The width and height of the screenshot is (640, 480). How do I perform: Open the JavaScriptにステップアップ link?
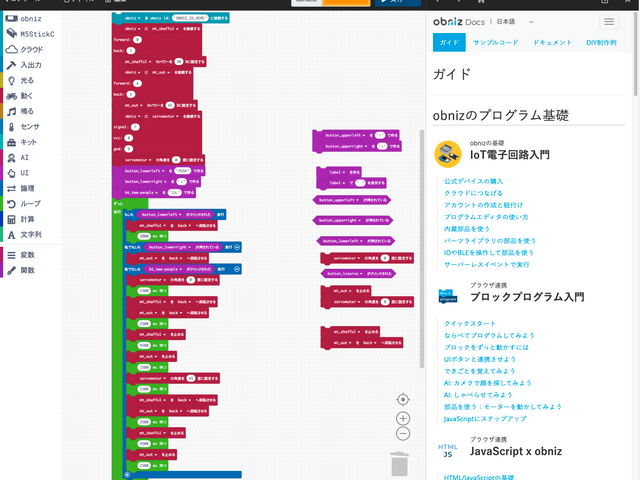485,418
